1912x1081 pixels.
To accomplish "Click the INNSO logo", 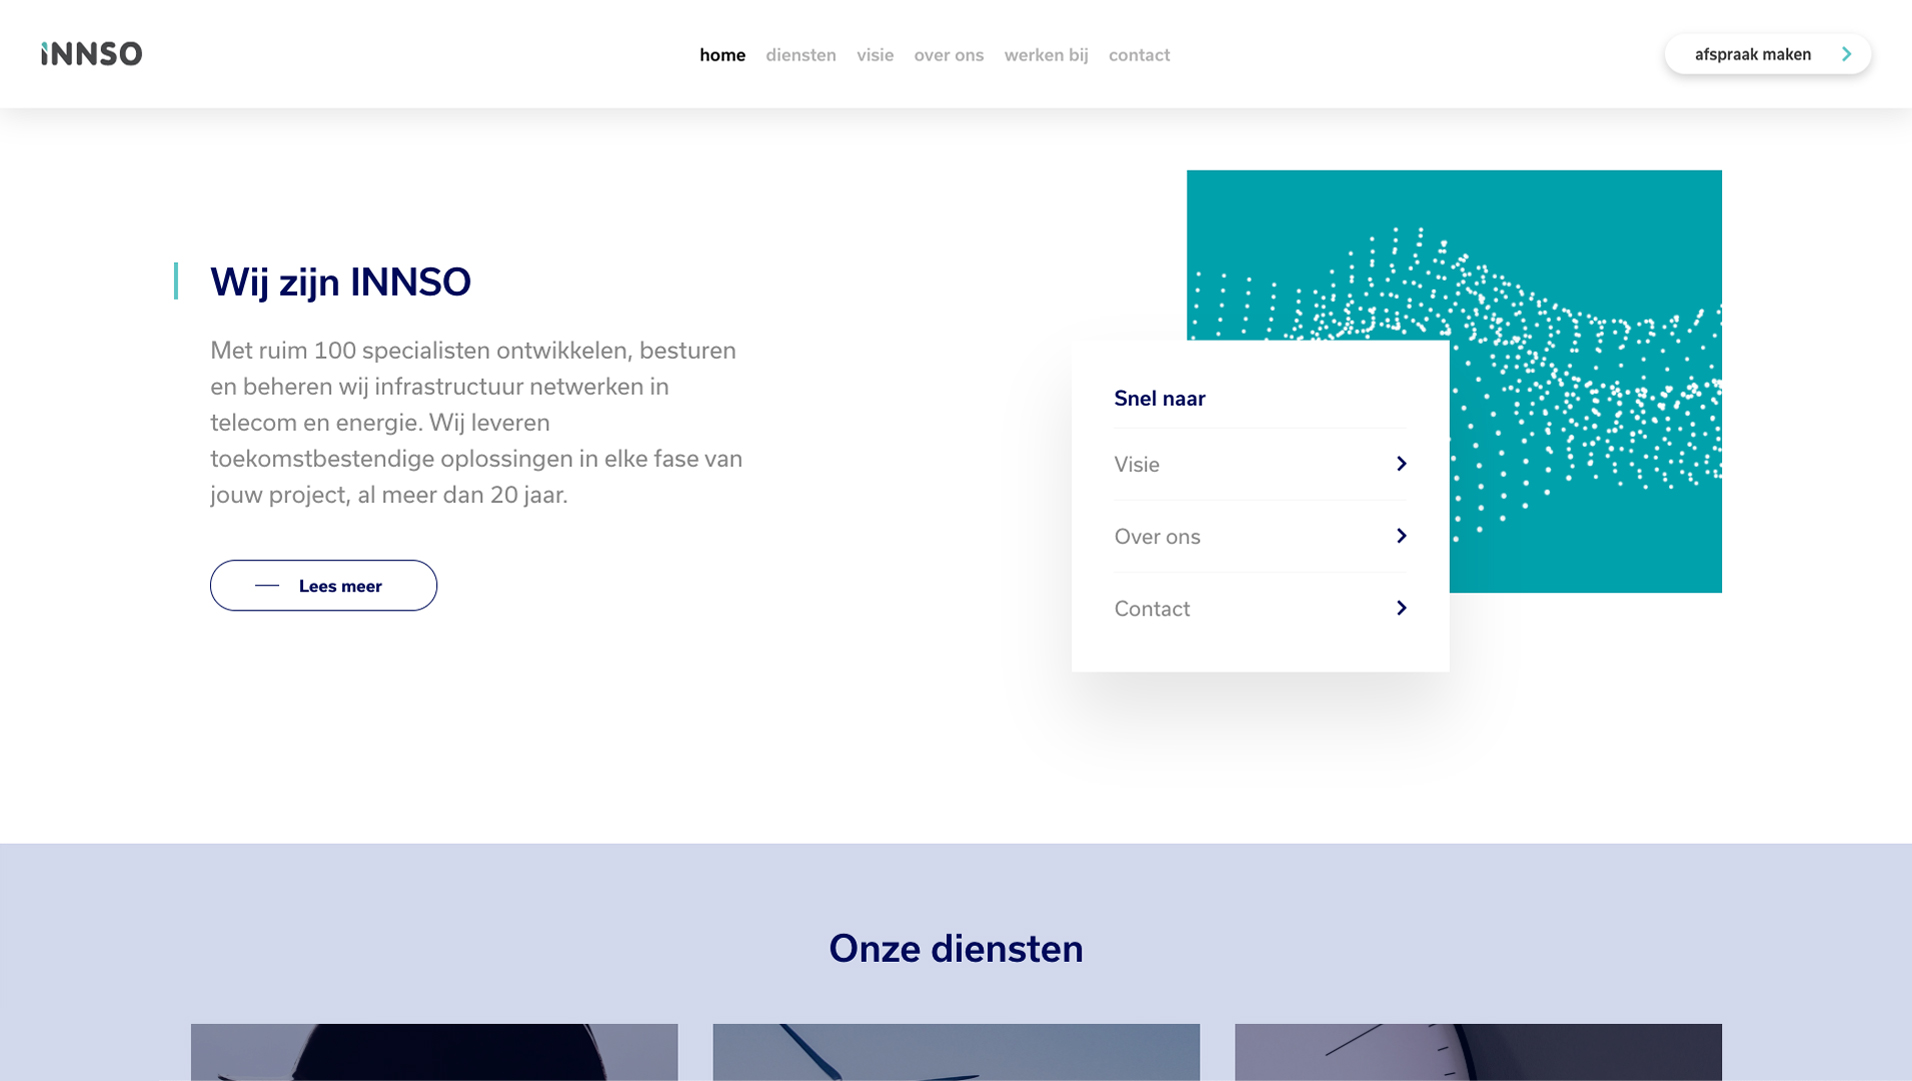I will click(x=91, y=54).
